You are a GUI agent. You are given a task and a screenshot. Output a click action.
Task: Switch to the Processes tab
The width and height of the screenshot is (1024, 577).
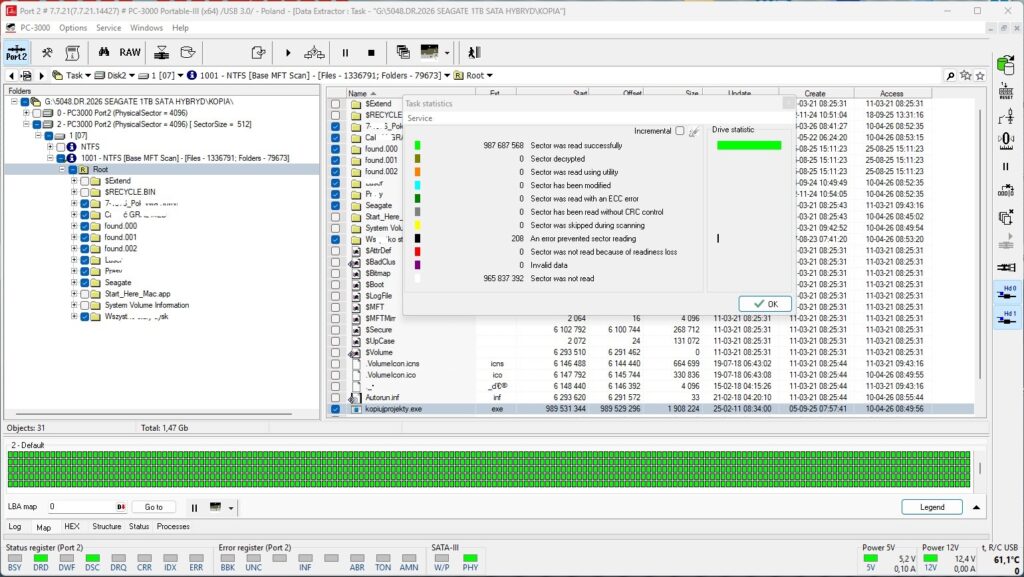pos(173,526)
